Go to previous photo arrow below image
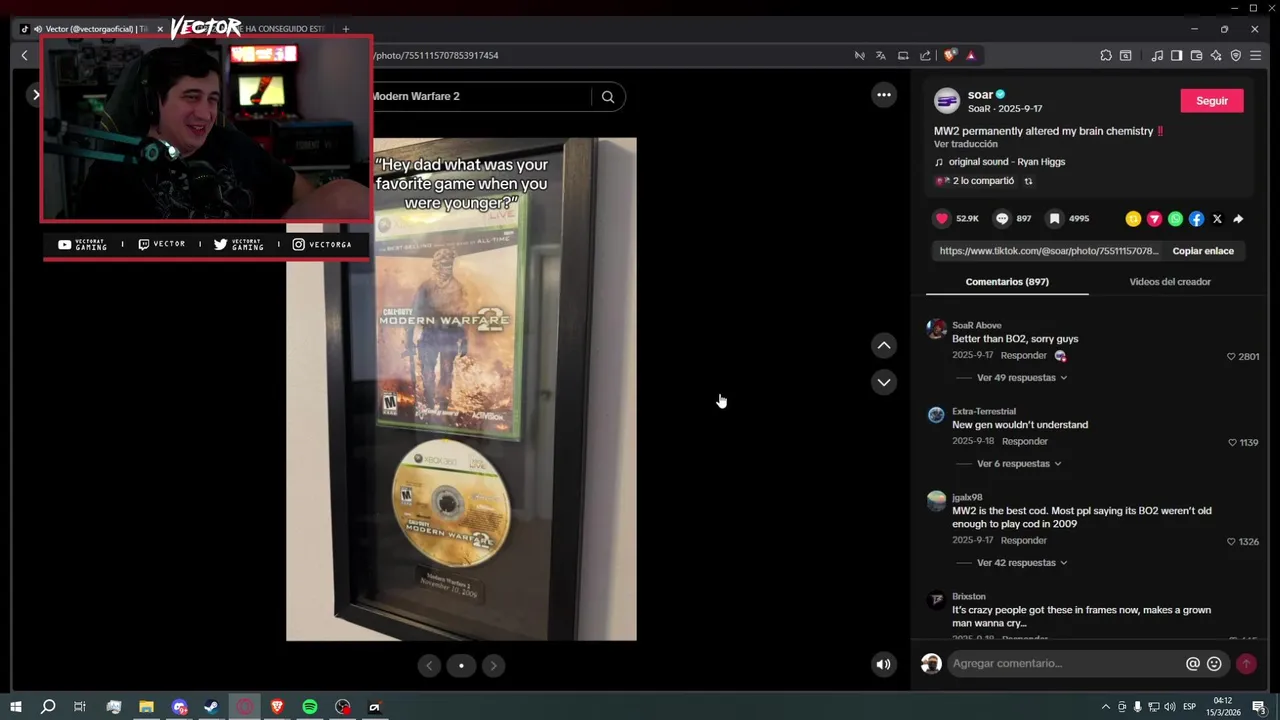1280x720 pixels. 429,666
